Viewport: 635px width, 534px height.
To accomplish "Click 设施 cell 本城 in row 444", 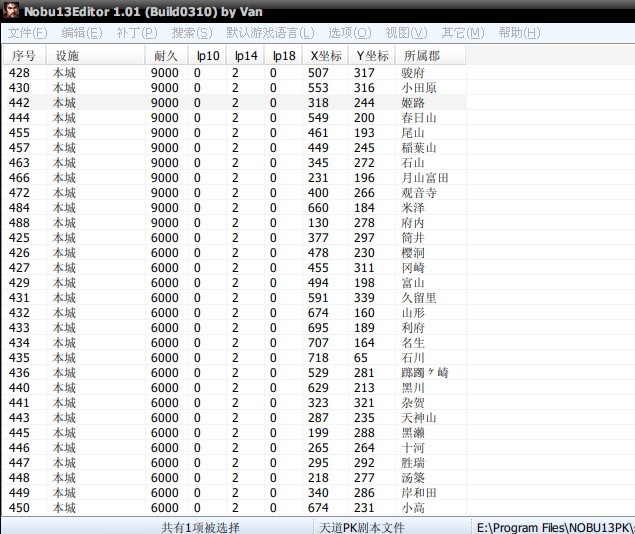I will tap(64, 118).
